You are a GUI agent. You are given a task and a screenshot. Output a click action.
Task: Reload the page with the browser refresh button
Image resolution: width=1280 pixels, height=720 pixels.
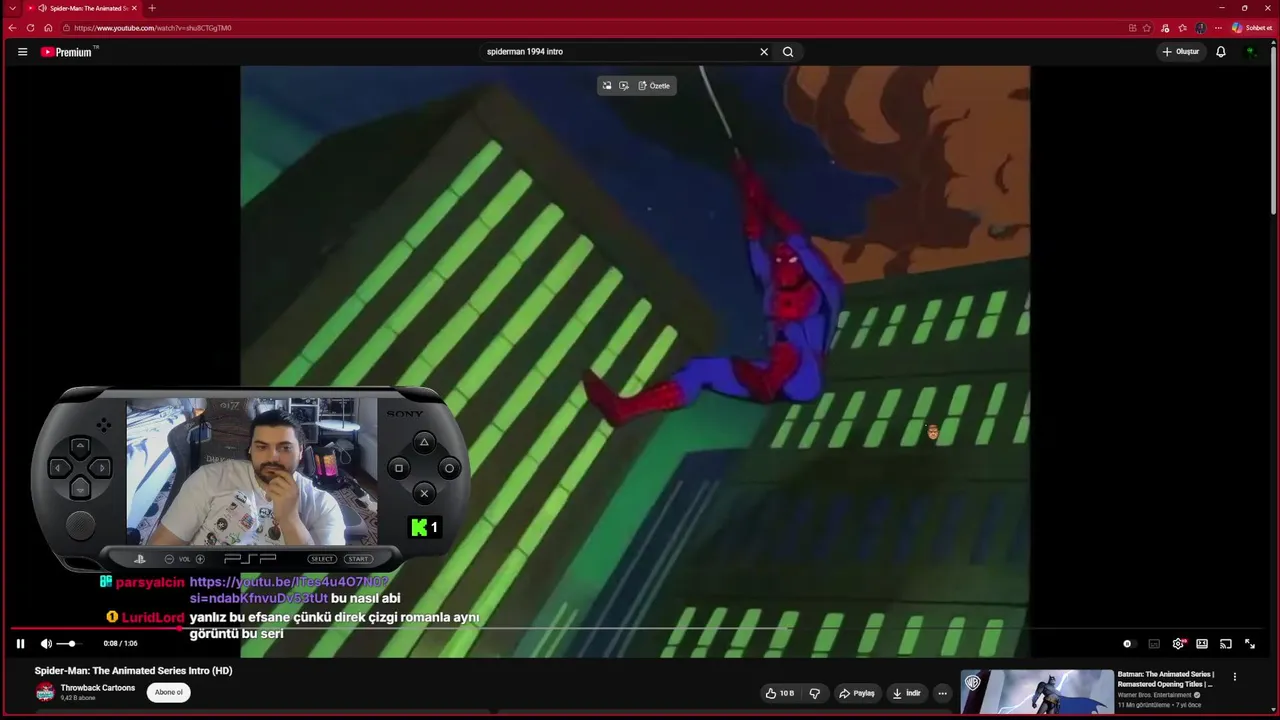(x=30, y=28)
